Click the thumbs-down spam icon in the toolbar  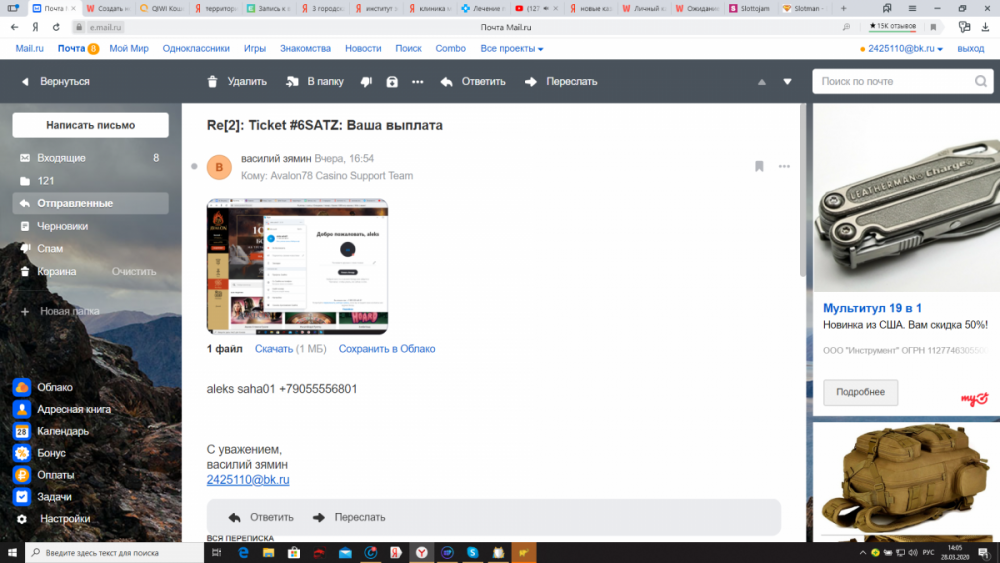(x=366, y=82)
